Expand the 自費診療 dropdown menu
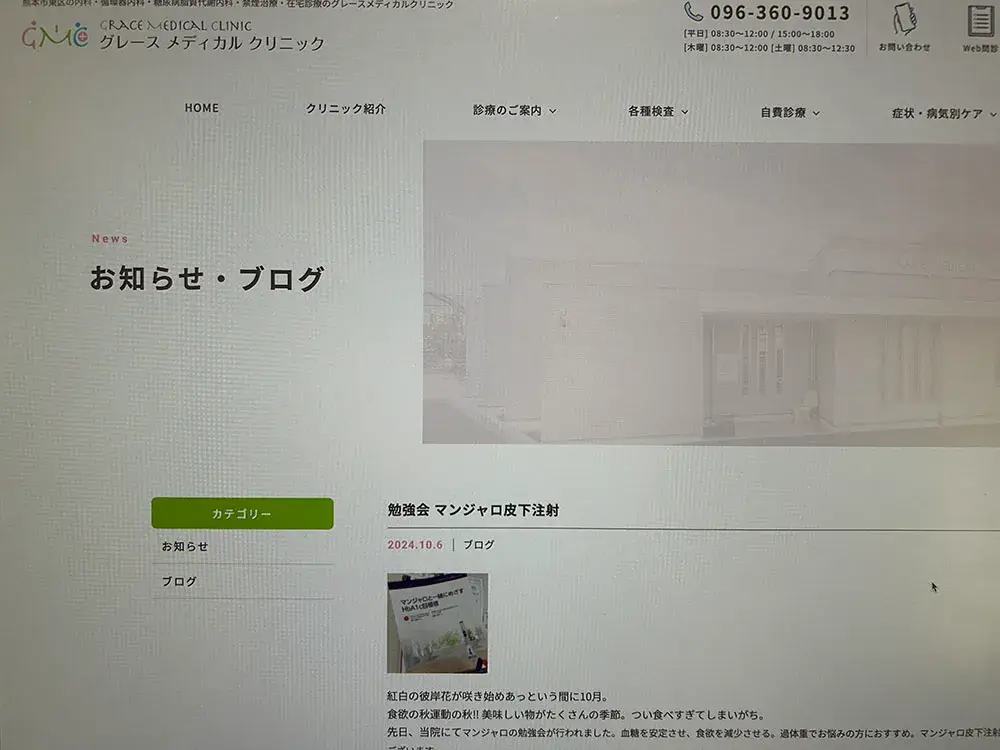Screen dimensions: 1000x750 pyautogui.click(x=790, y=113)
